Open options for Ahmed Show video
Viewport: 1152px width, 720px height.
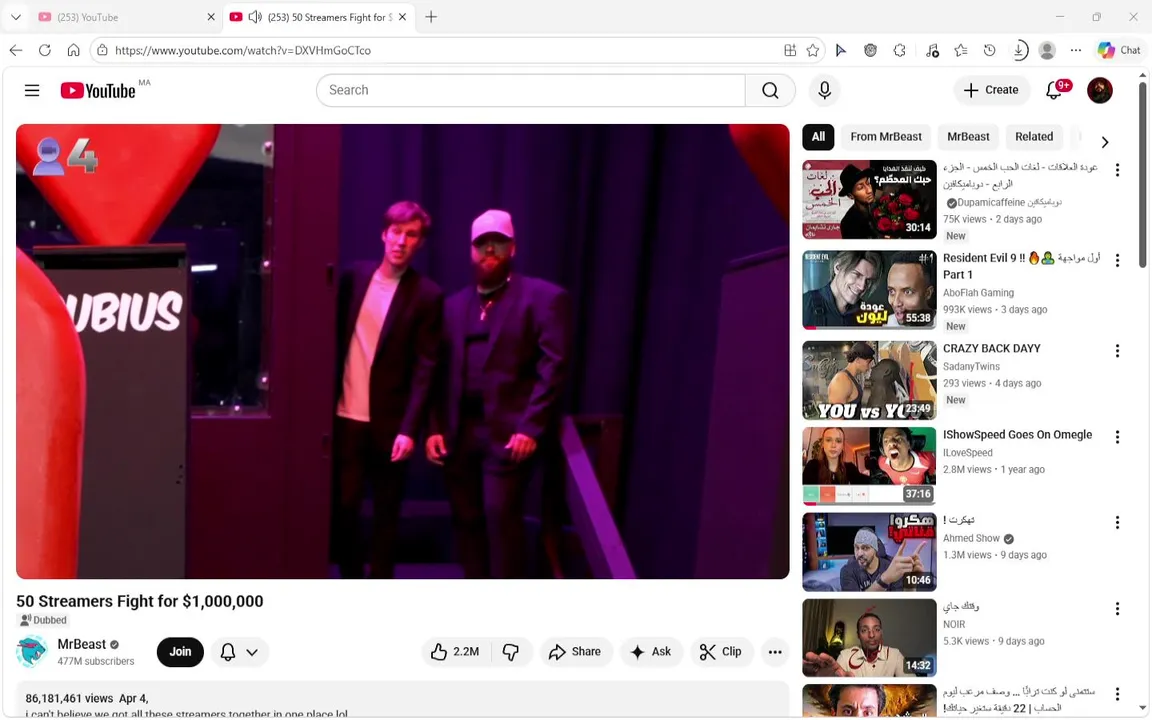1117,522
